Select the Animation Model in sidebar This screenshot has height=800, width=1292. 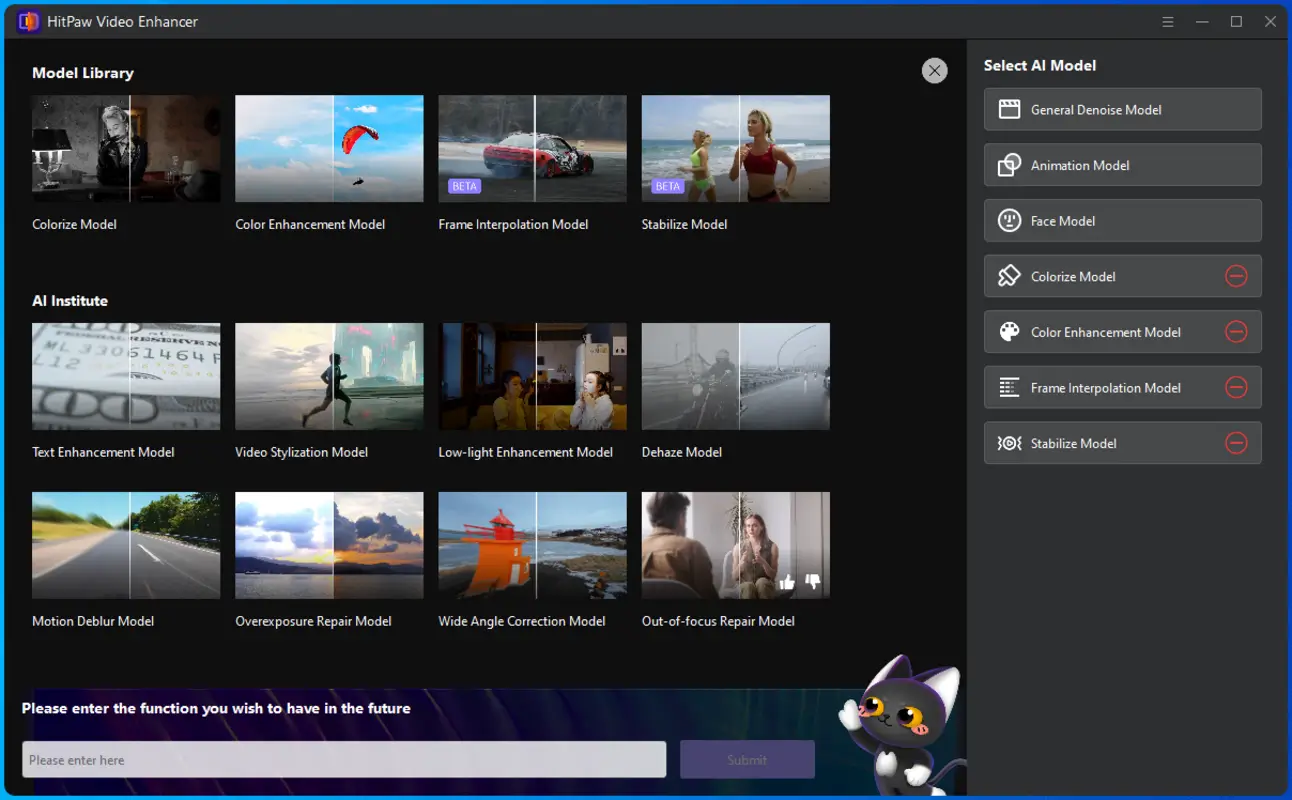(1122, 164)
